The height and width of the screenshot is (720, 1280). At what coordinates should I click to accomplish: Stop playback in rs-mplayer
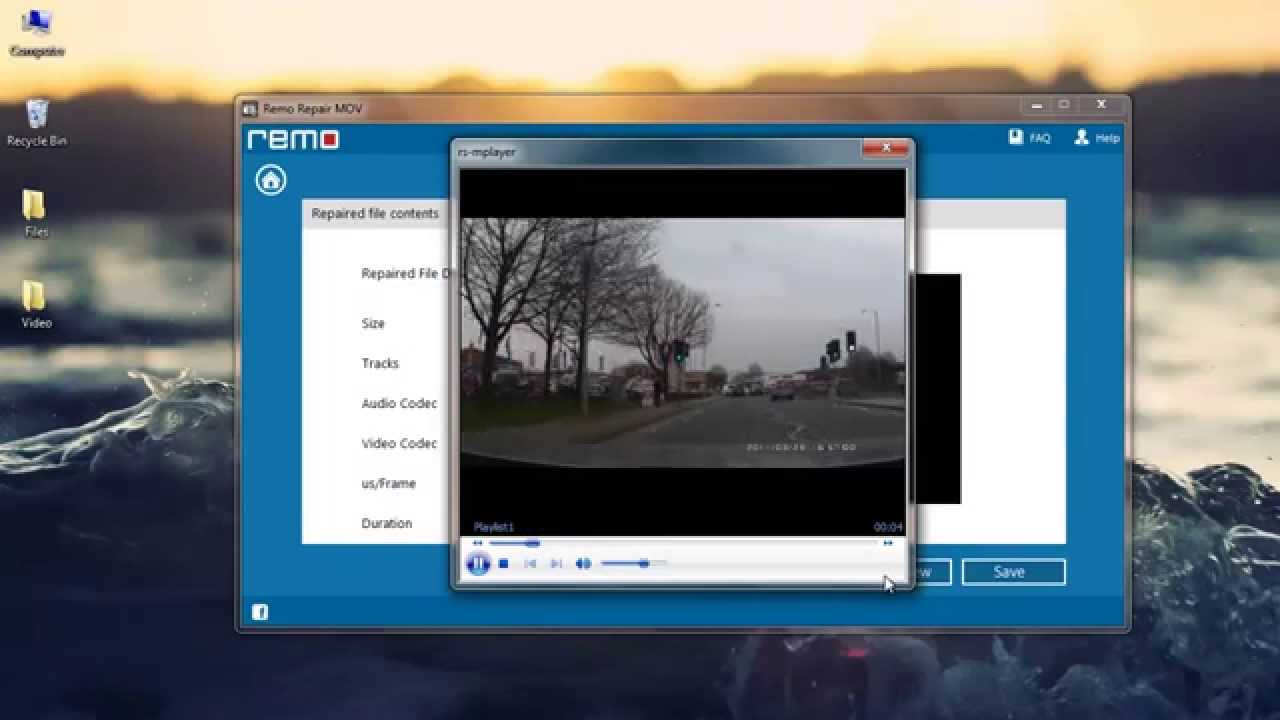coord(504,564)
